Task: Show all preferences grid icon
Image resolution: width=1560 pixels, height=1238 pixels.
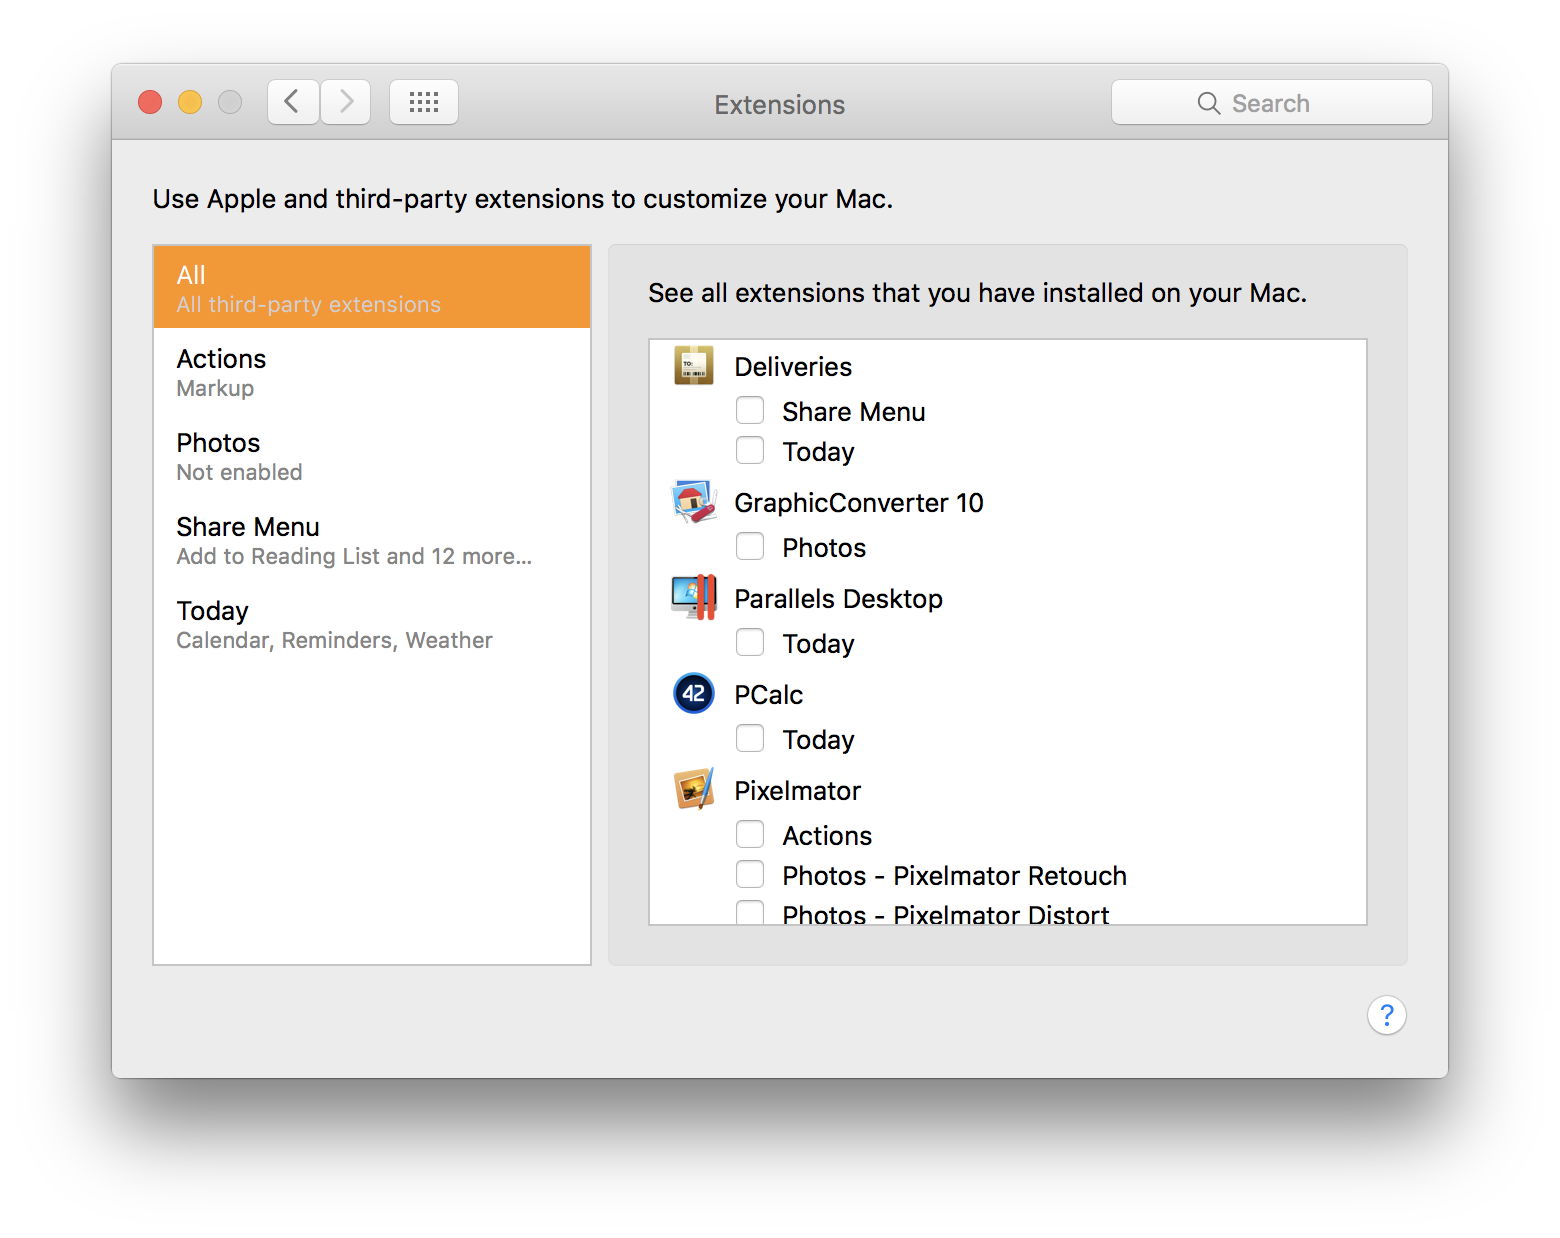Action: click(423, 102)
